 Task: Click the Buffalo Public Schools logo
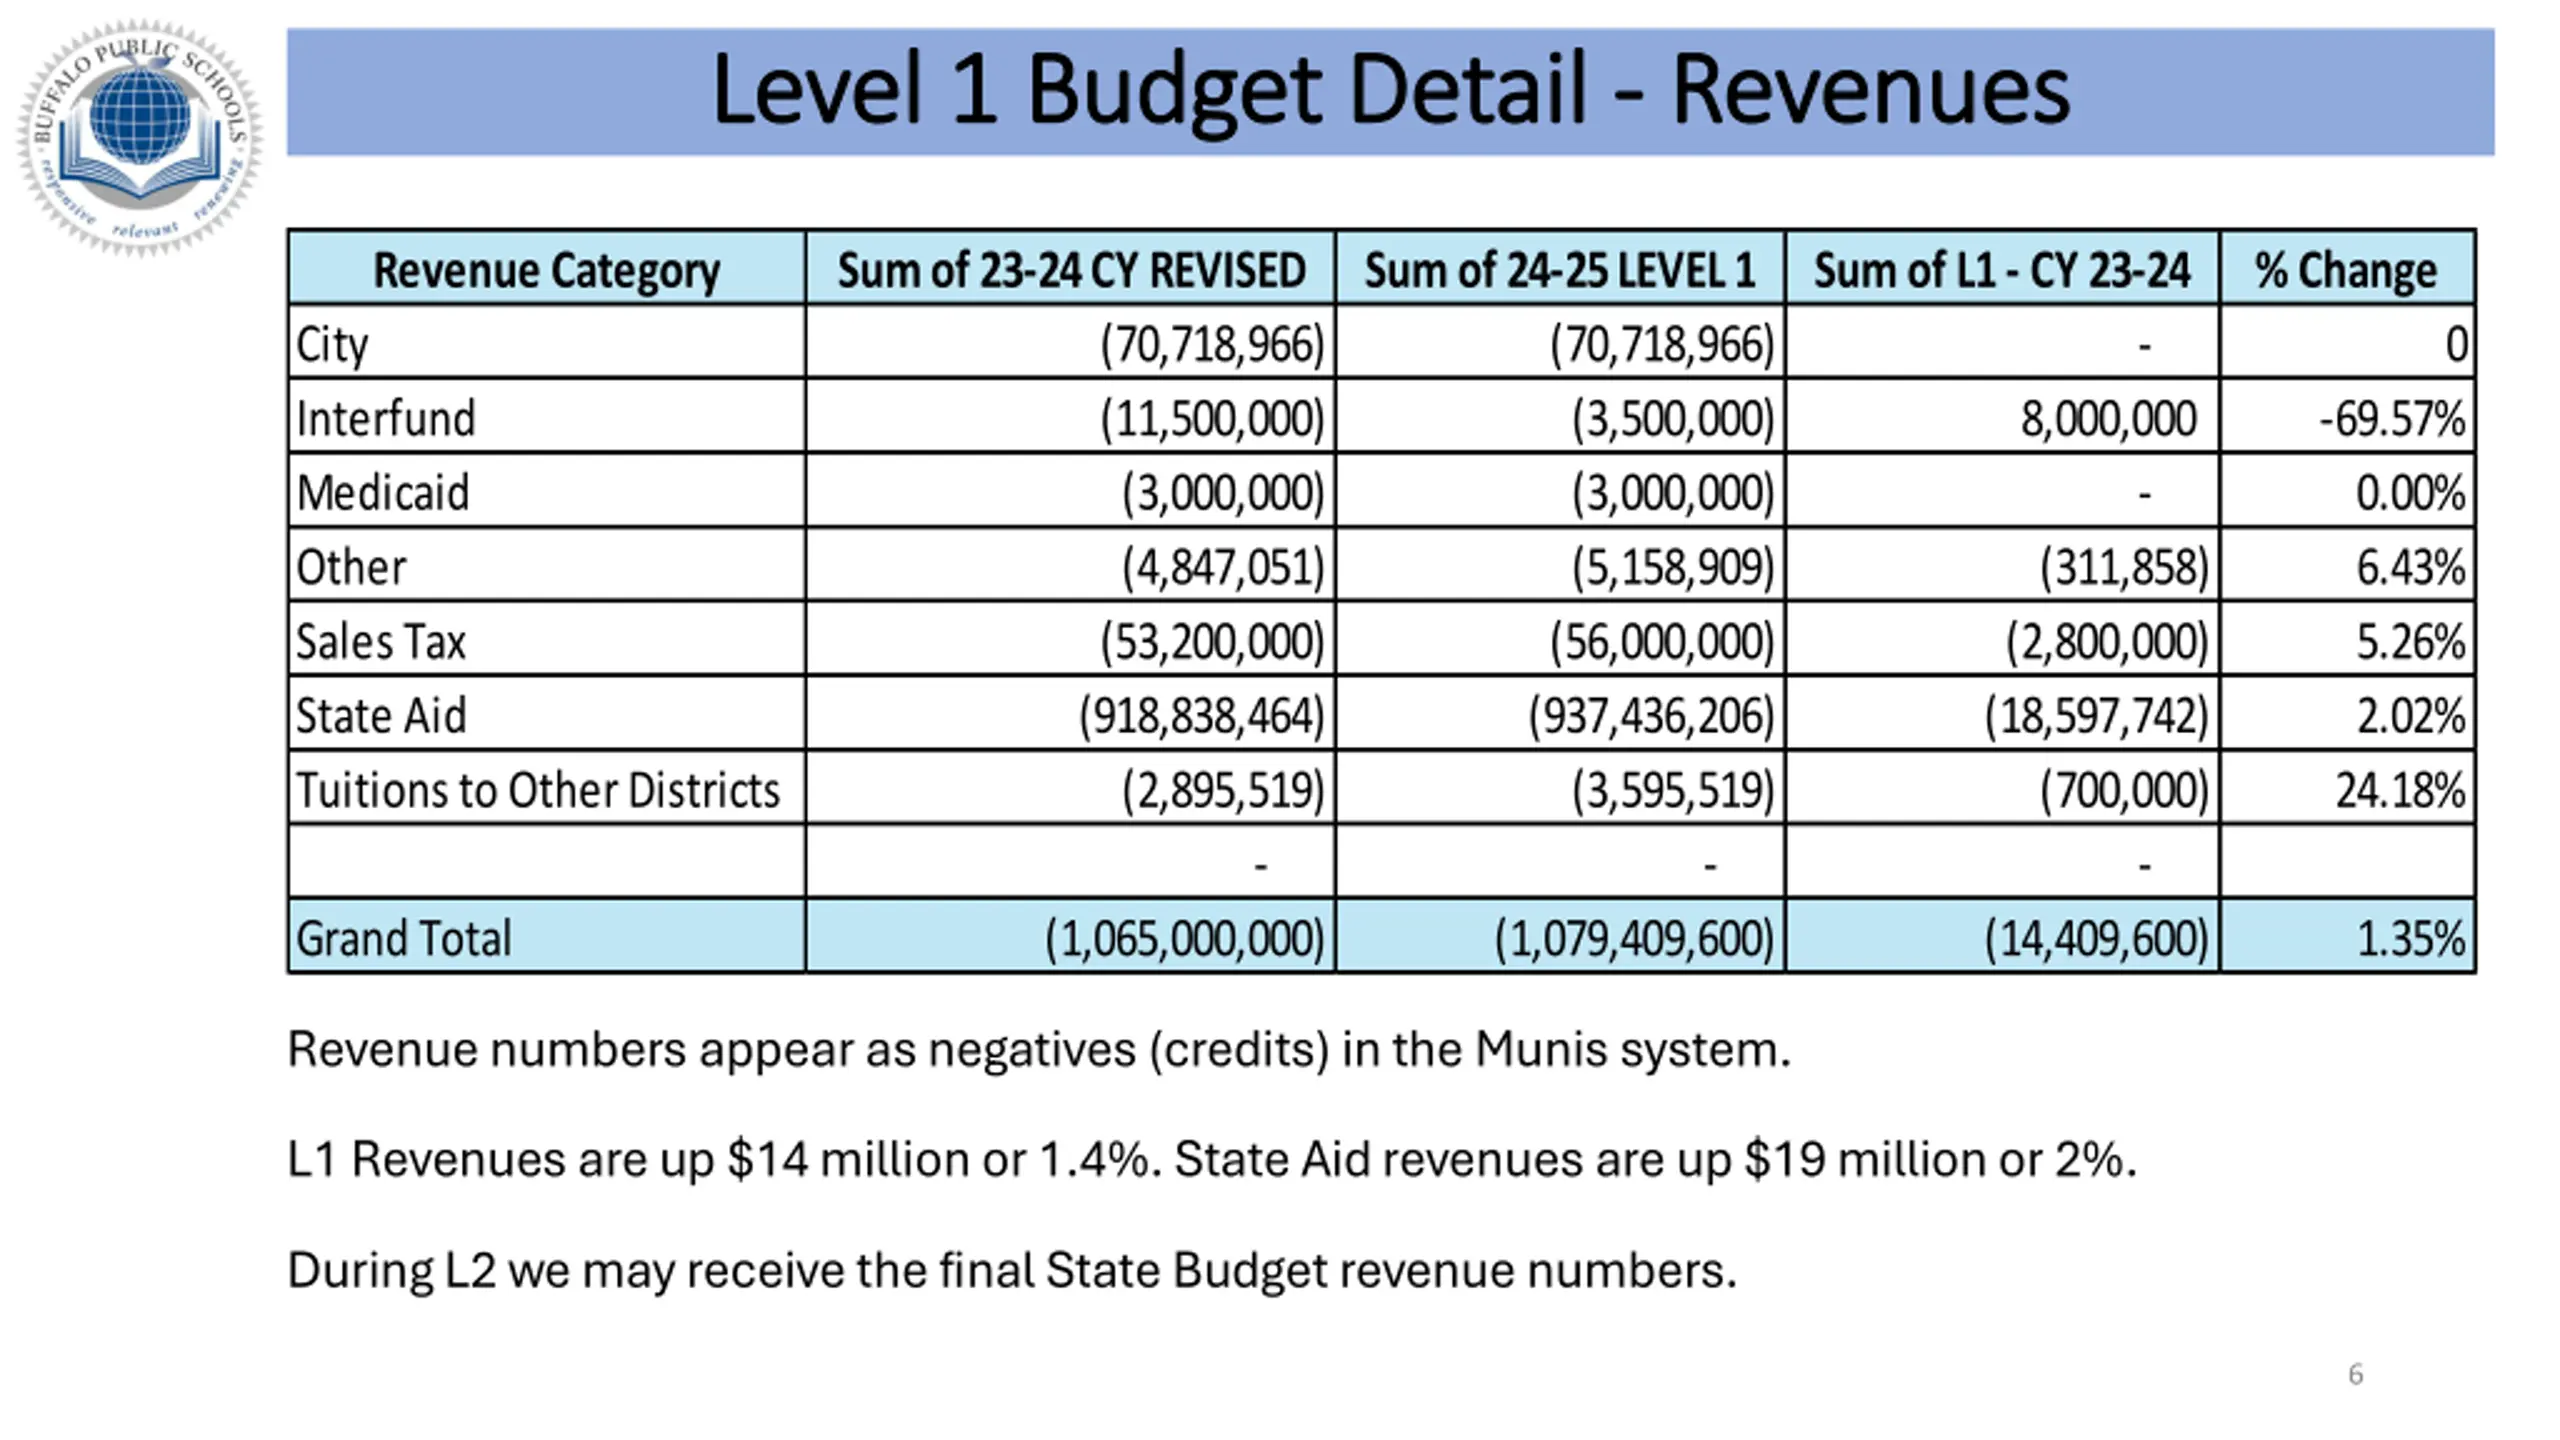click(139, 137)
